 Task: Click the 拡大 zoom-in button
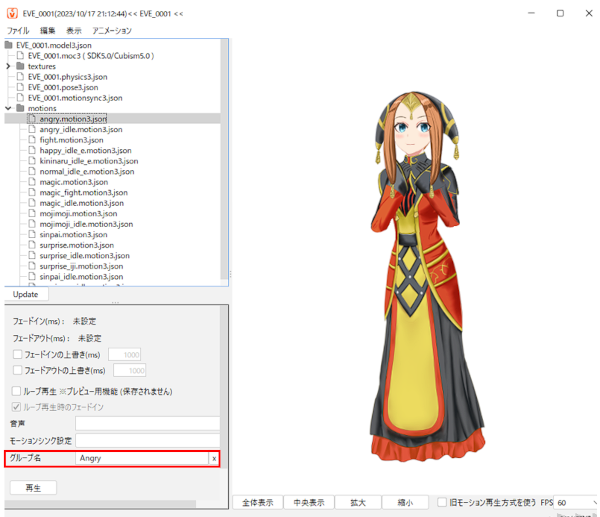[358, 502]
